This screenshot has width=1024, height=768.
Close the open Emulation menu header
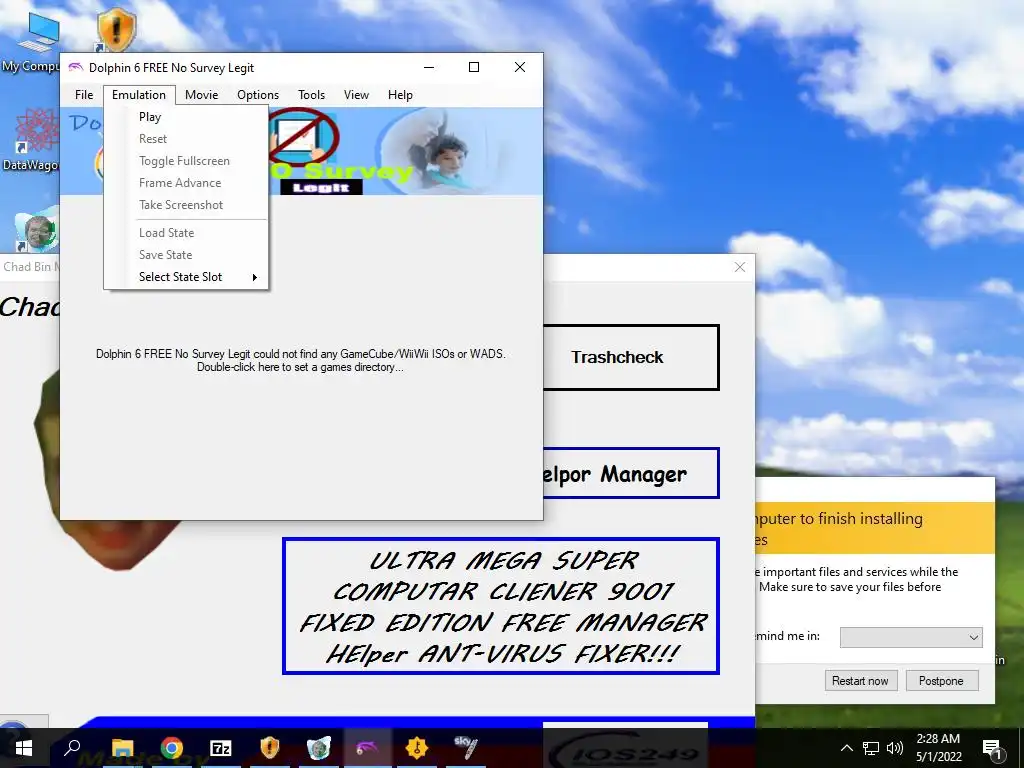[139, 95]
